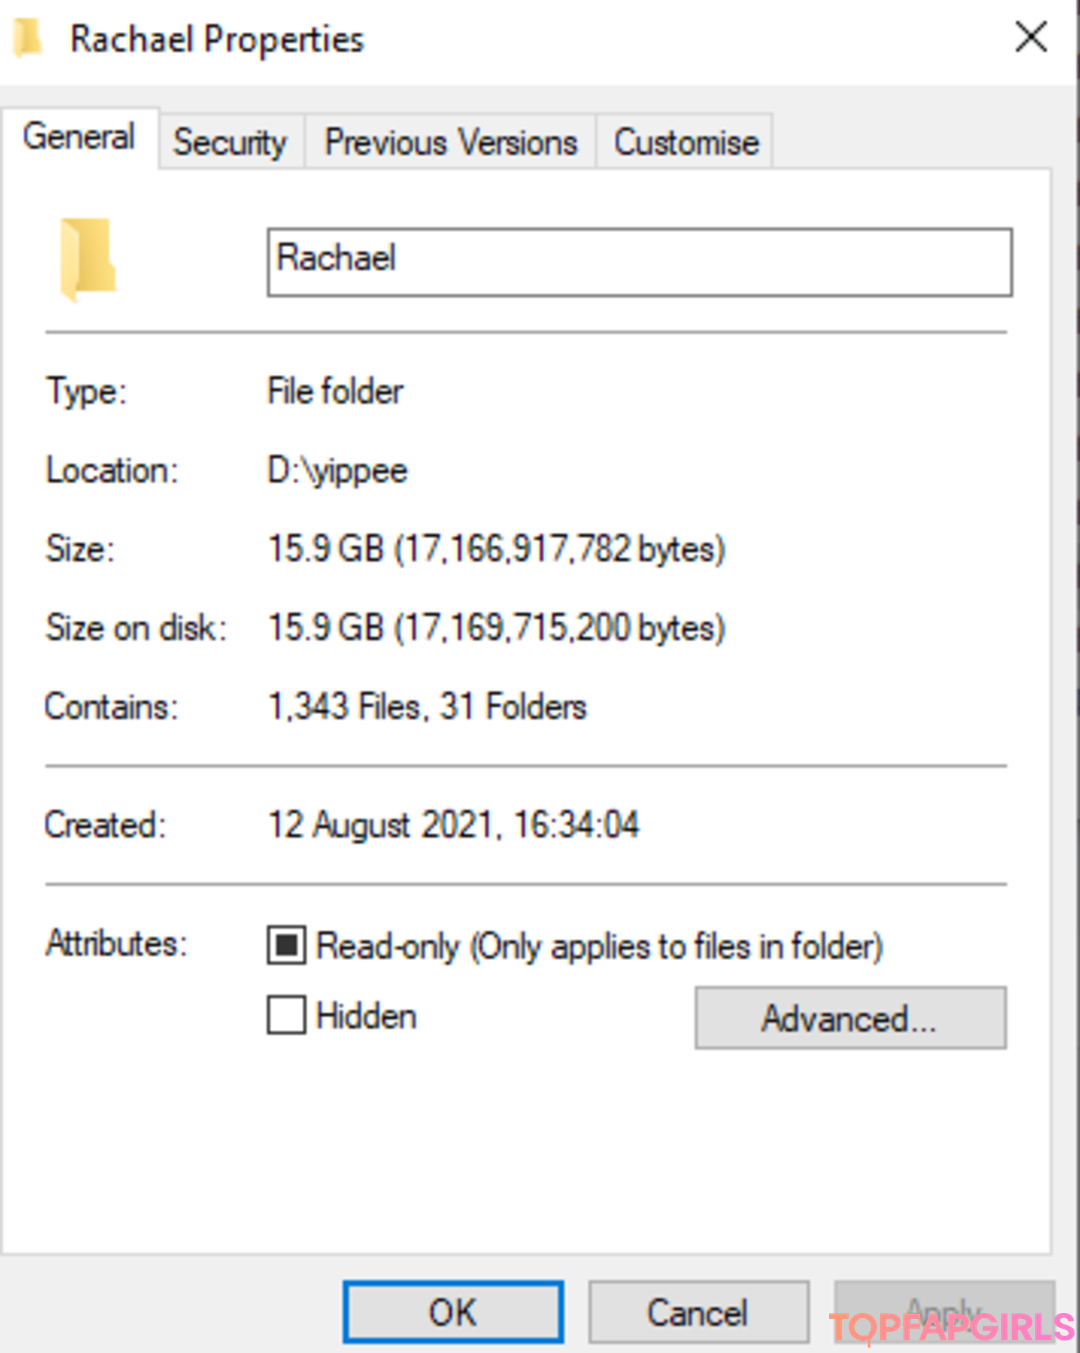Screen dimensions: 1080x1353
Task: Switch to the General tab
Action: pyautogui.click(x=79, y=137)
